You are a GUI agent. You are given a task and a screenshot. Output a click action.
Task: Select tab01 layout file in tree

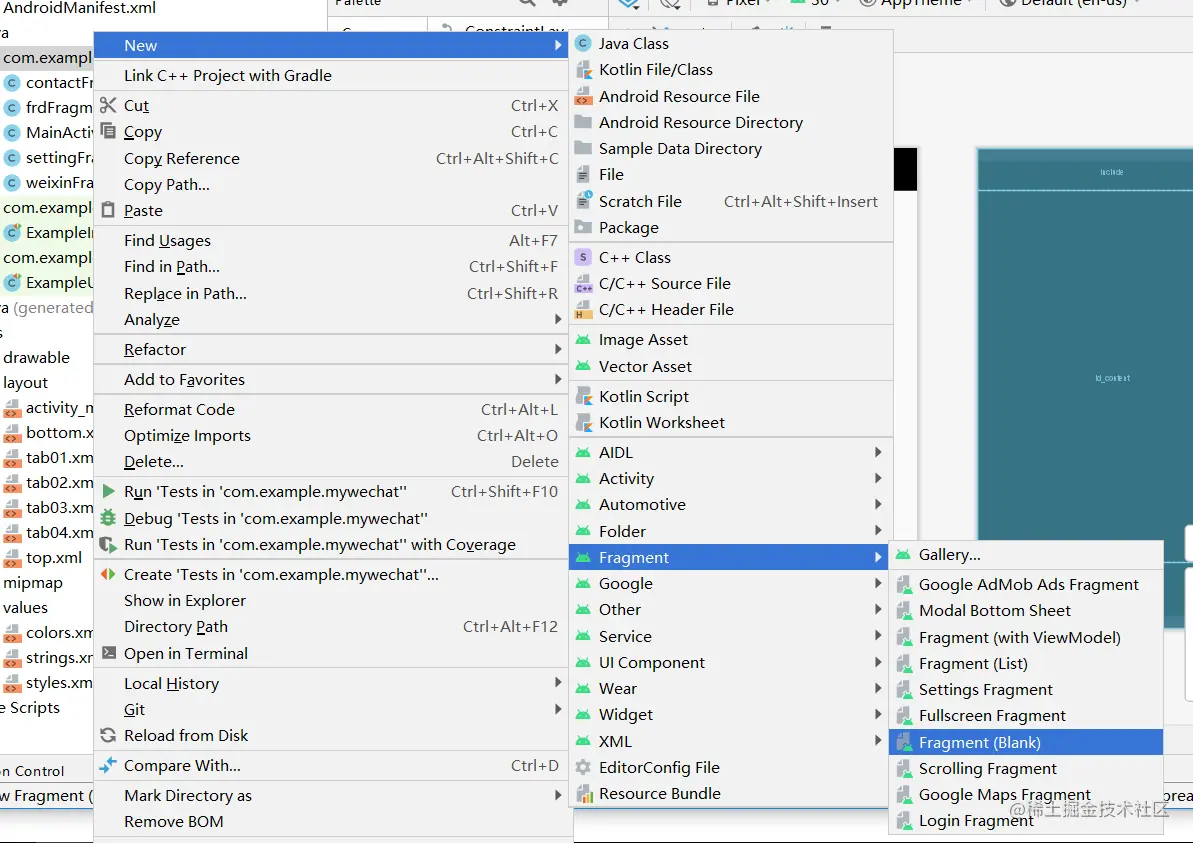[x=59, y=457]
